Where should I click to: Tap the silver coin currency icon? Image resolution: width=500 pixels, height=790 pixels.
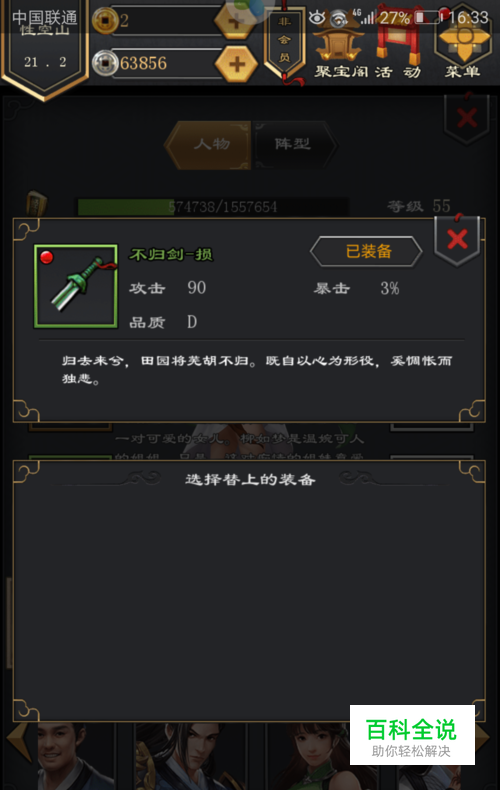(105, 63)
